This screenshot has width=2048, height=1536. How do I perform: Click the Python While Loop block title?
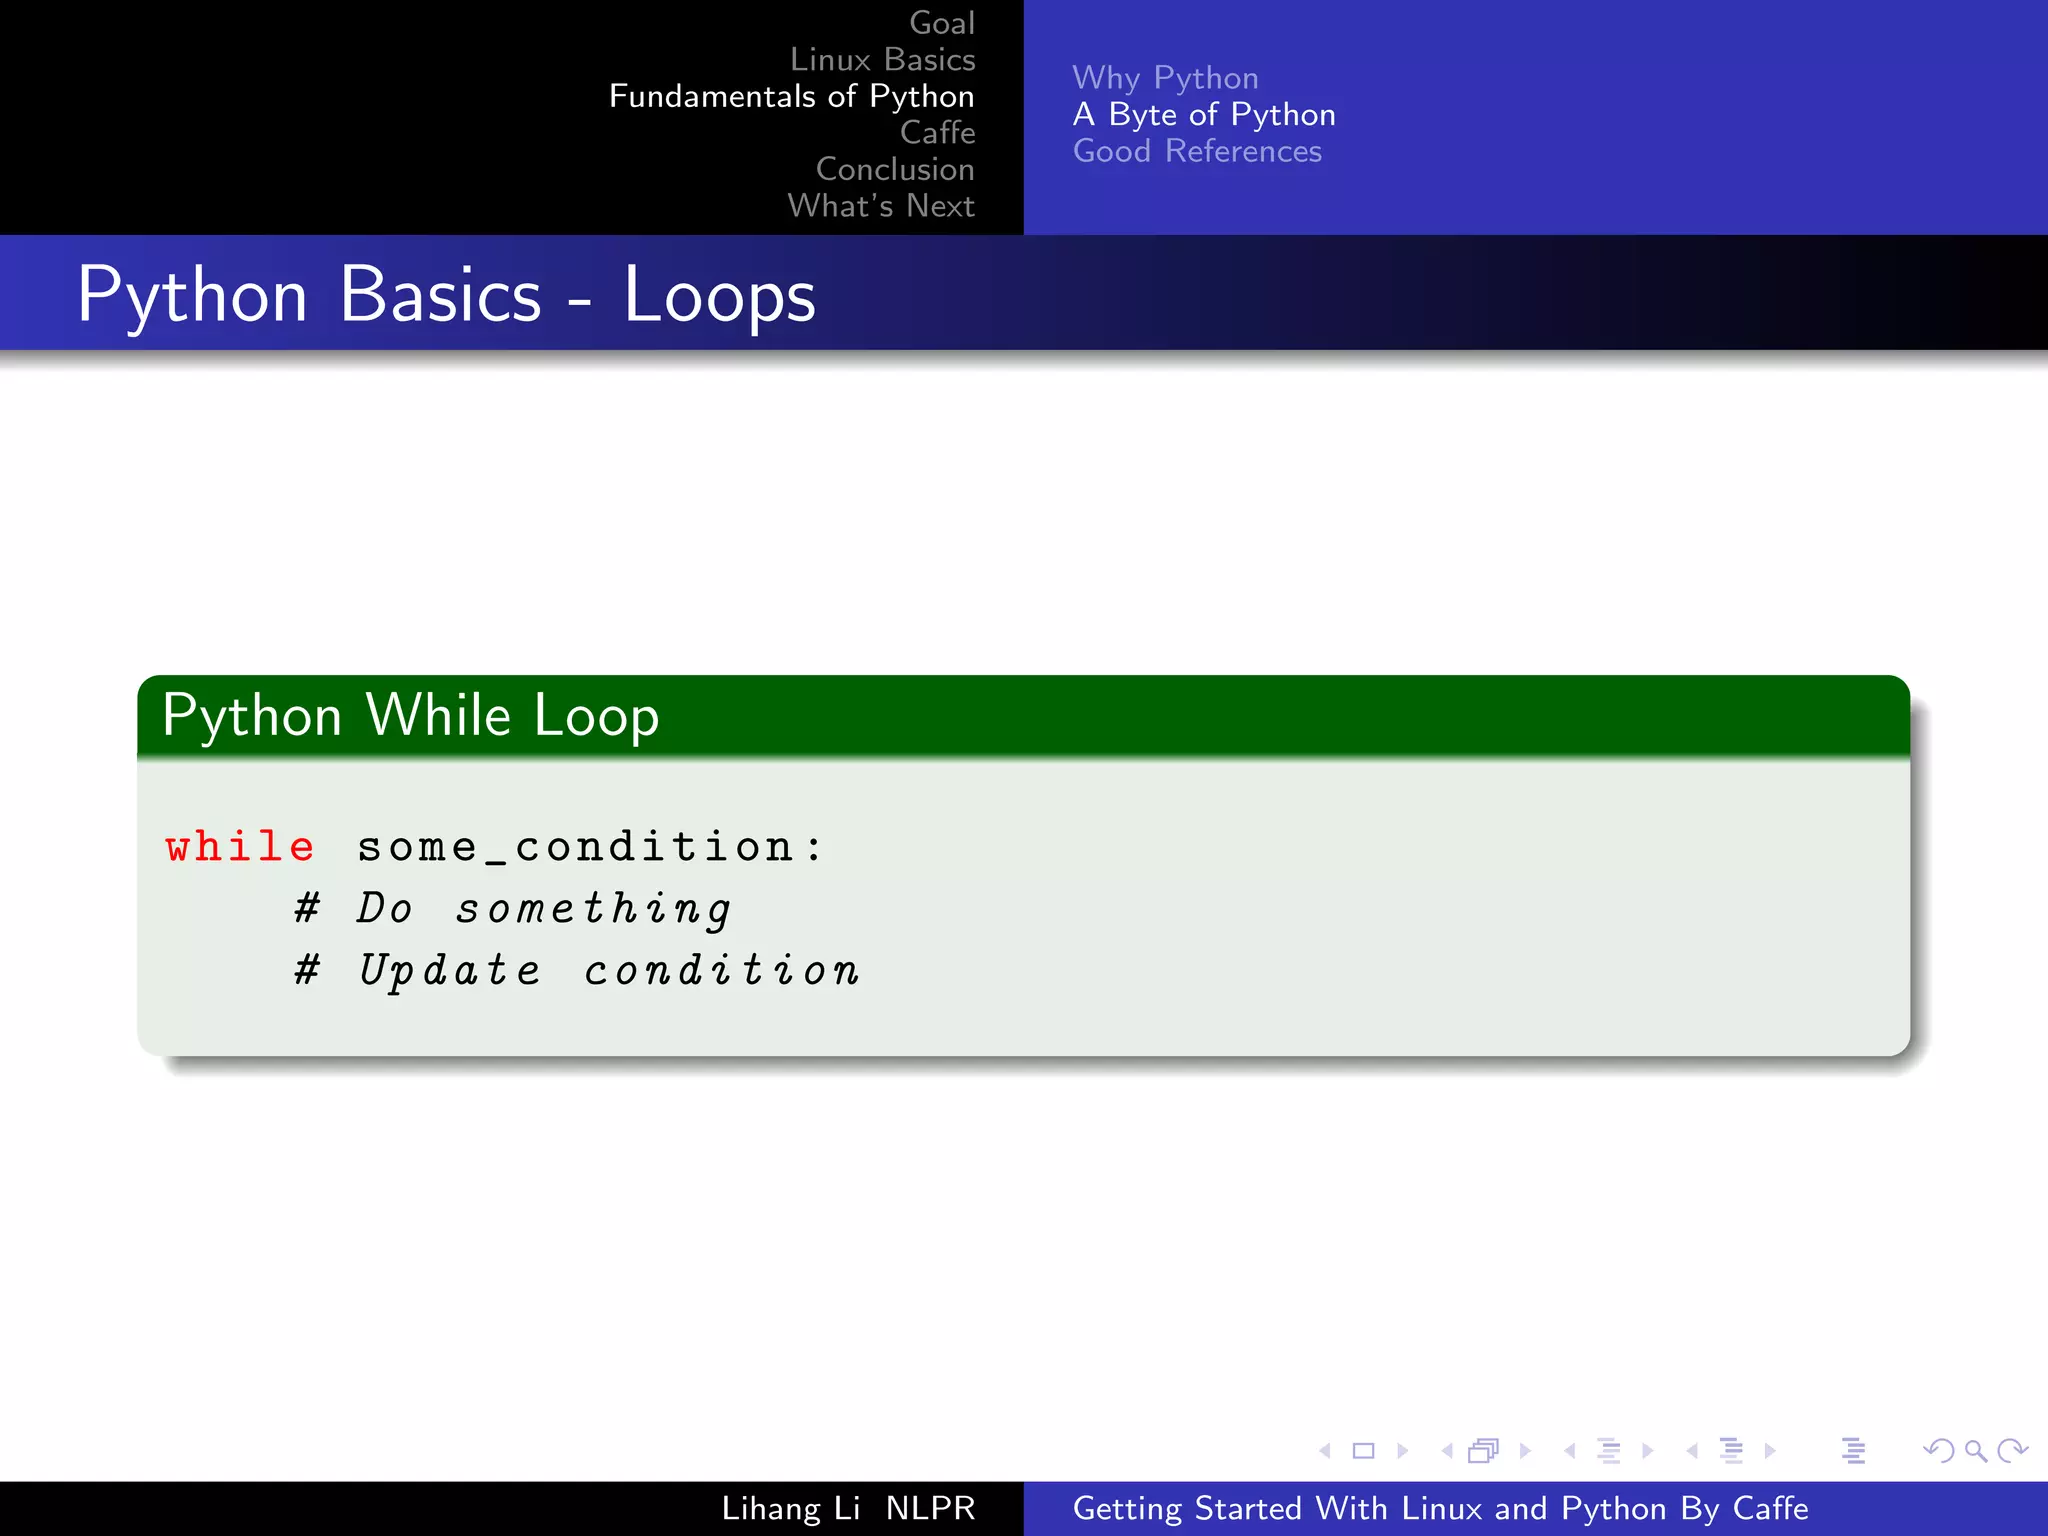tap(411, 716)
